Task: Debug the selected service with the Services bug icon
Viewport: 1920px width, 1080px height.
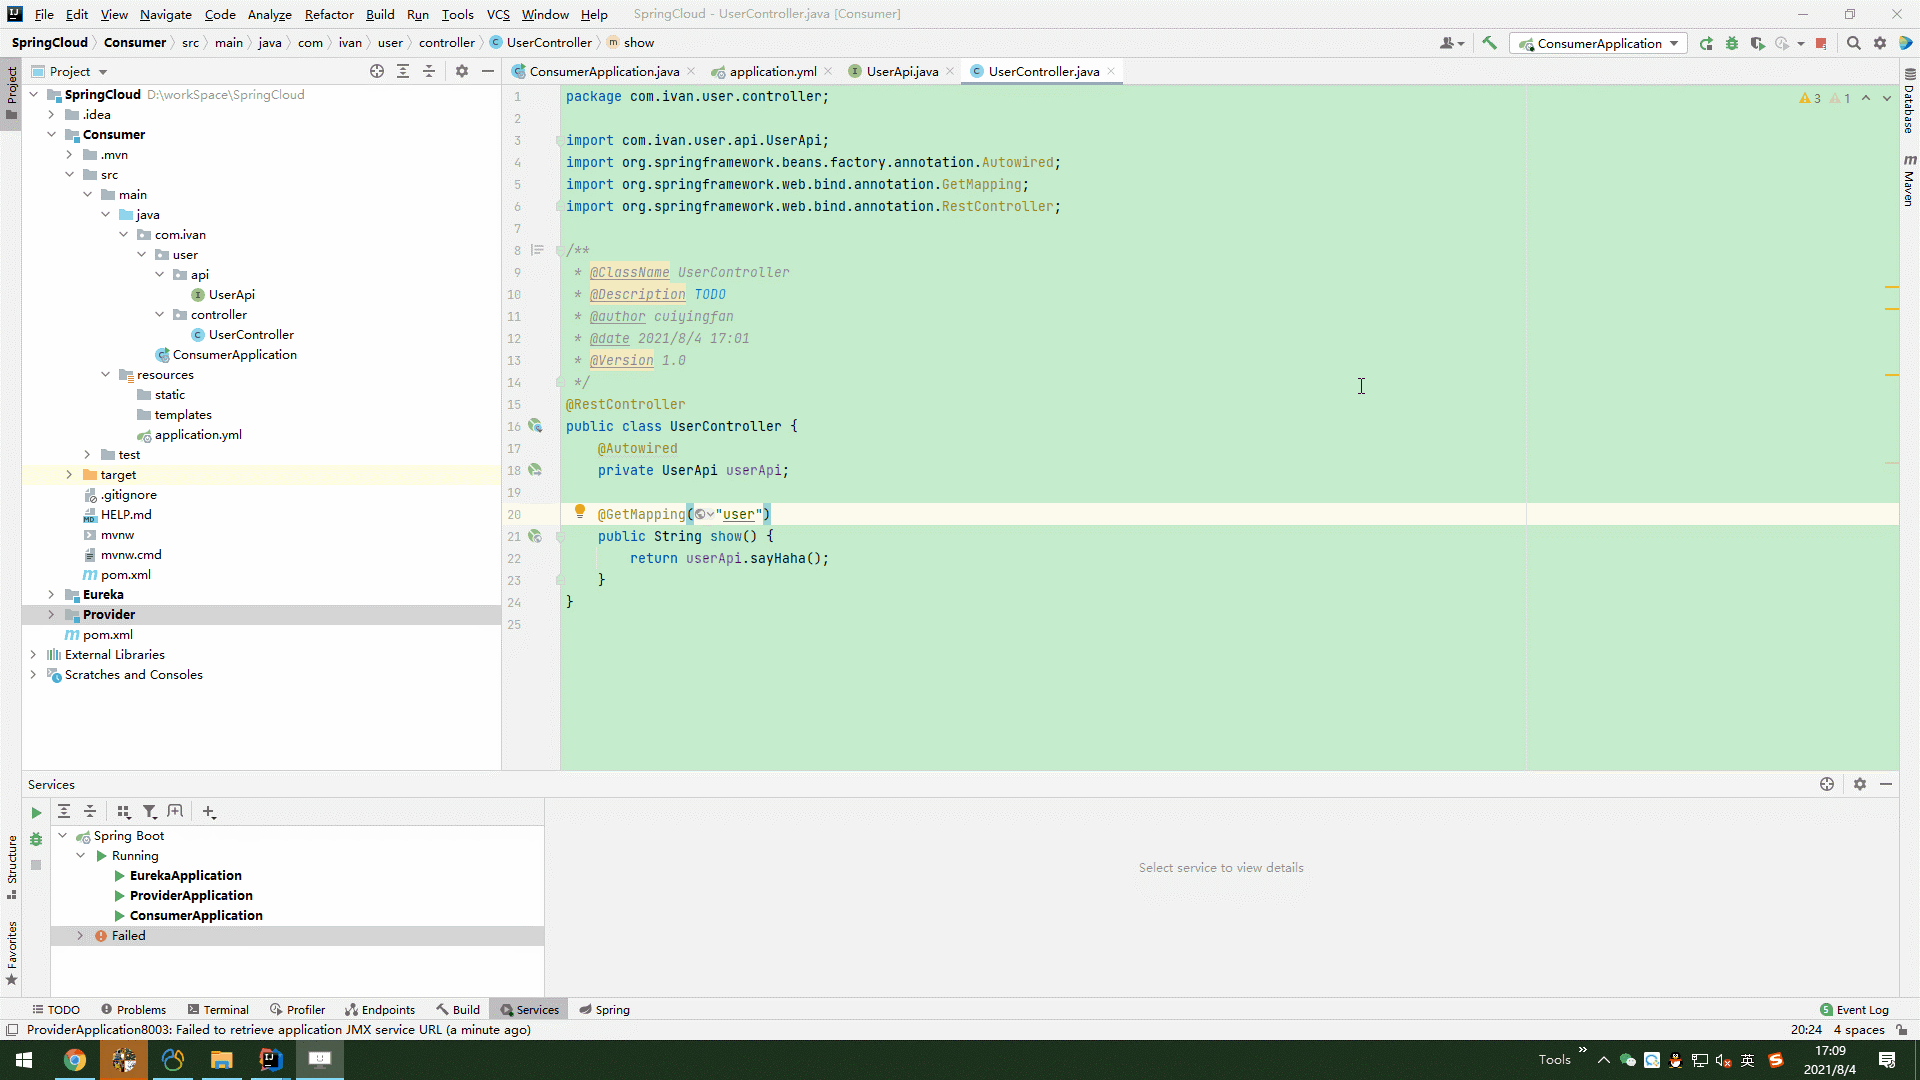Action: pos(36,839)
